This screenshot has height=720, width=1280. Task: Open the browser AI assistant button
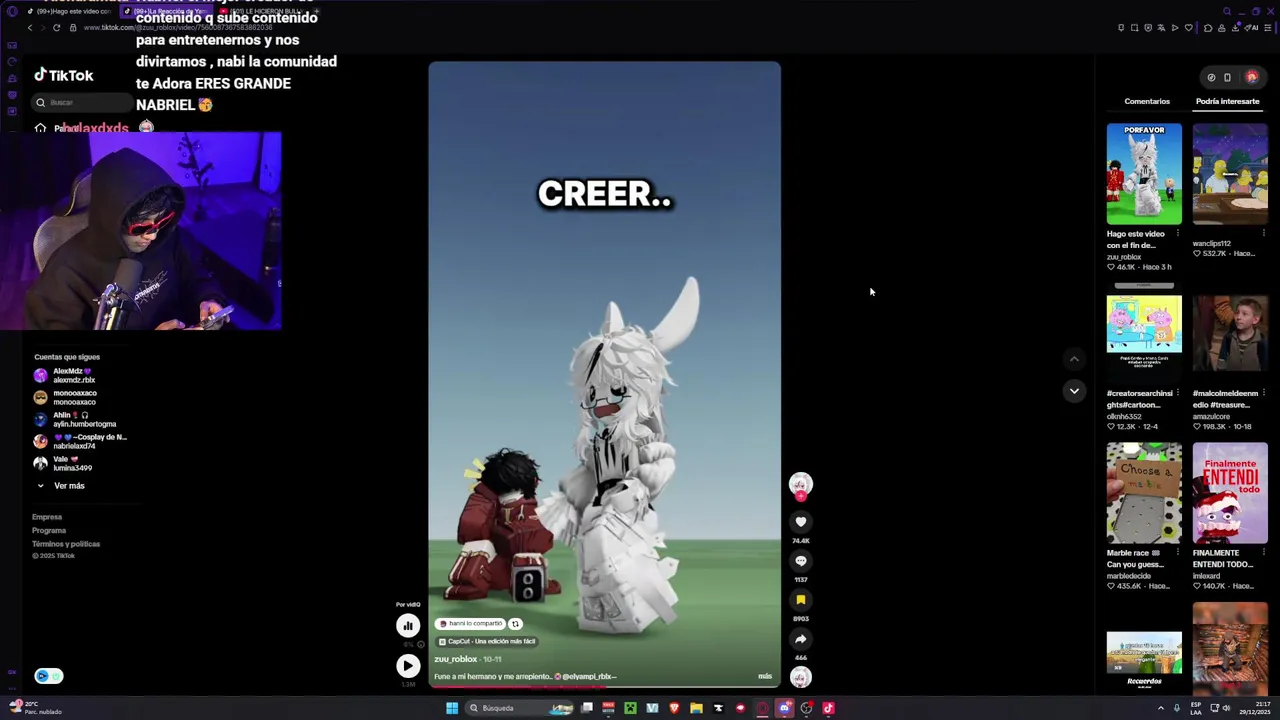click(1251, 28)
